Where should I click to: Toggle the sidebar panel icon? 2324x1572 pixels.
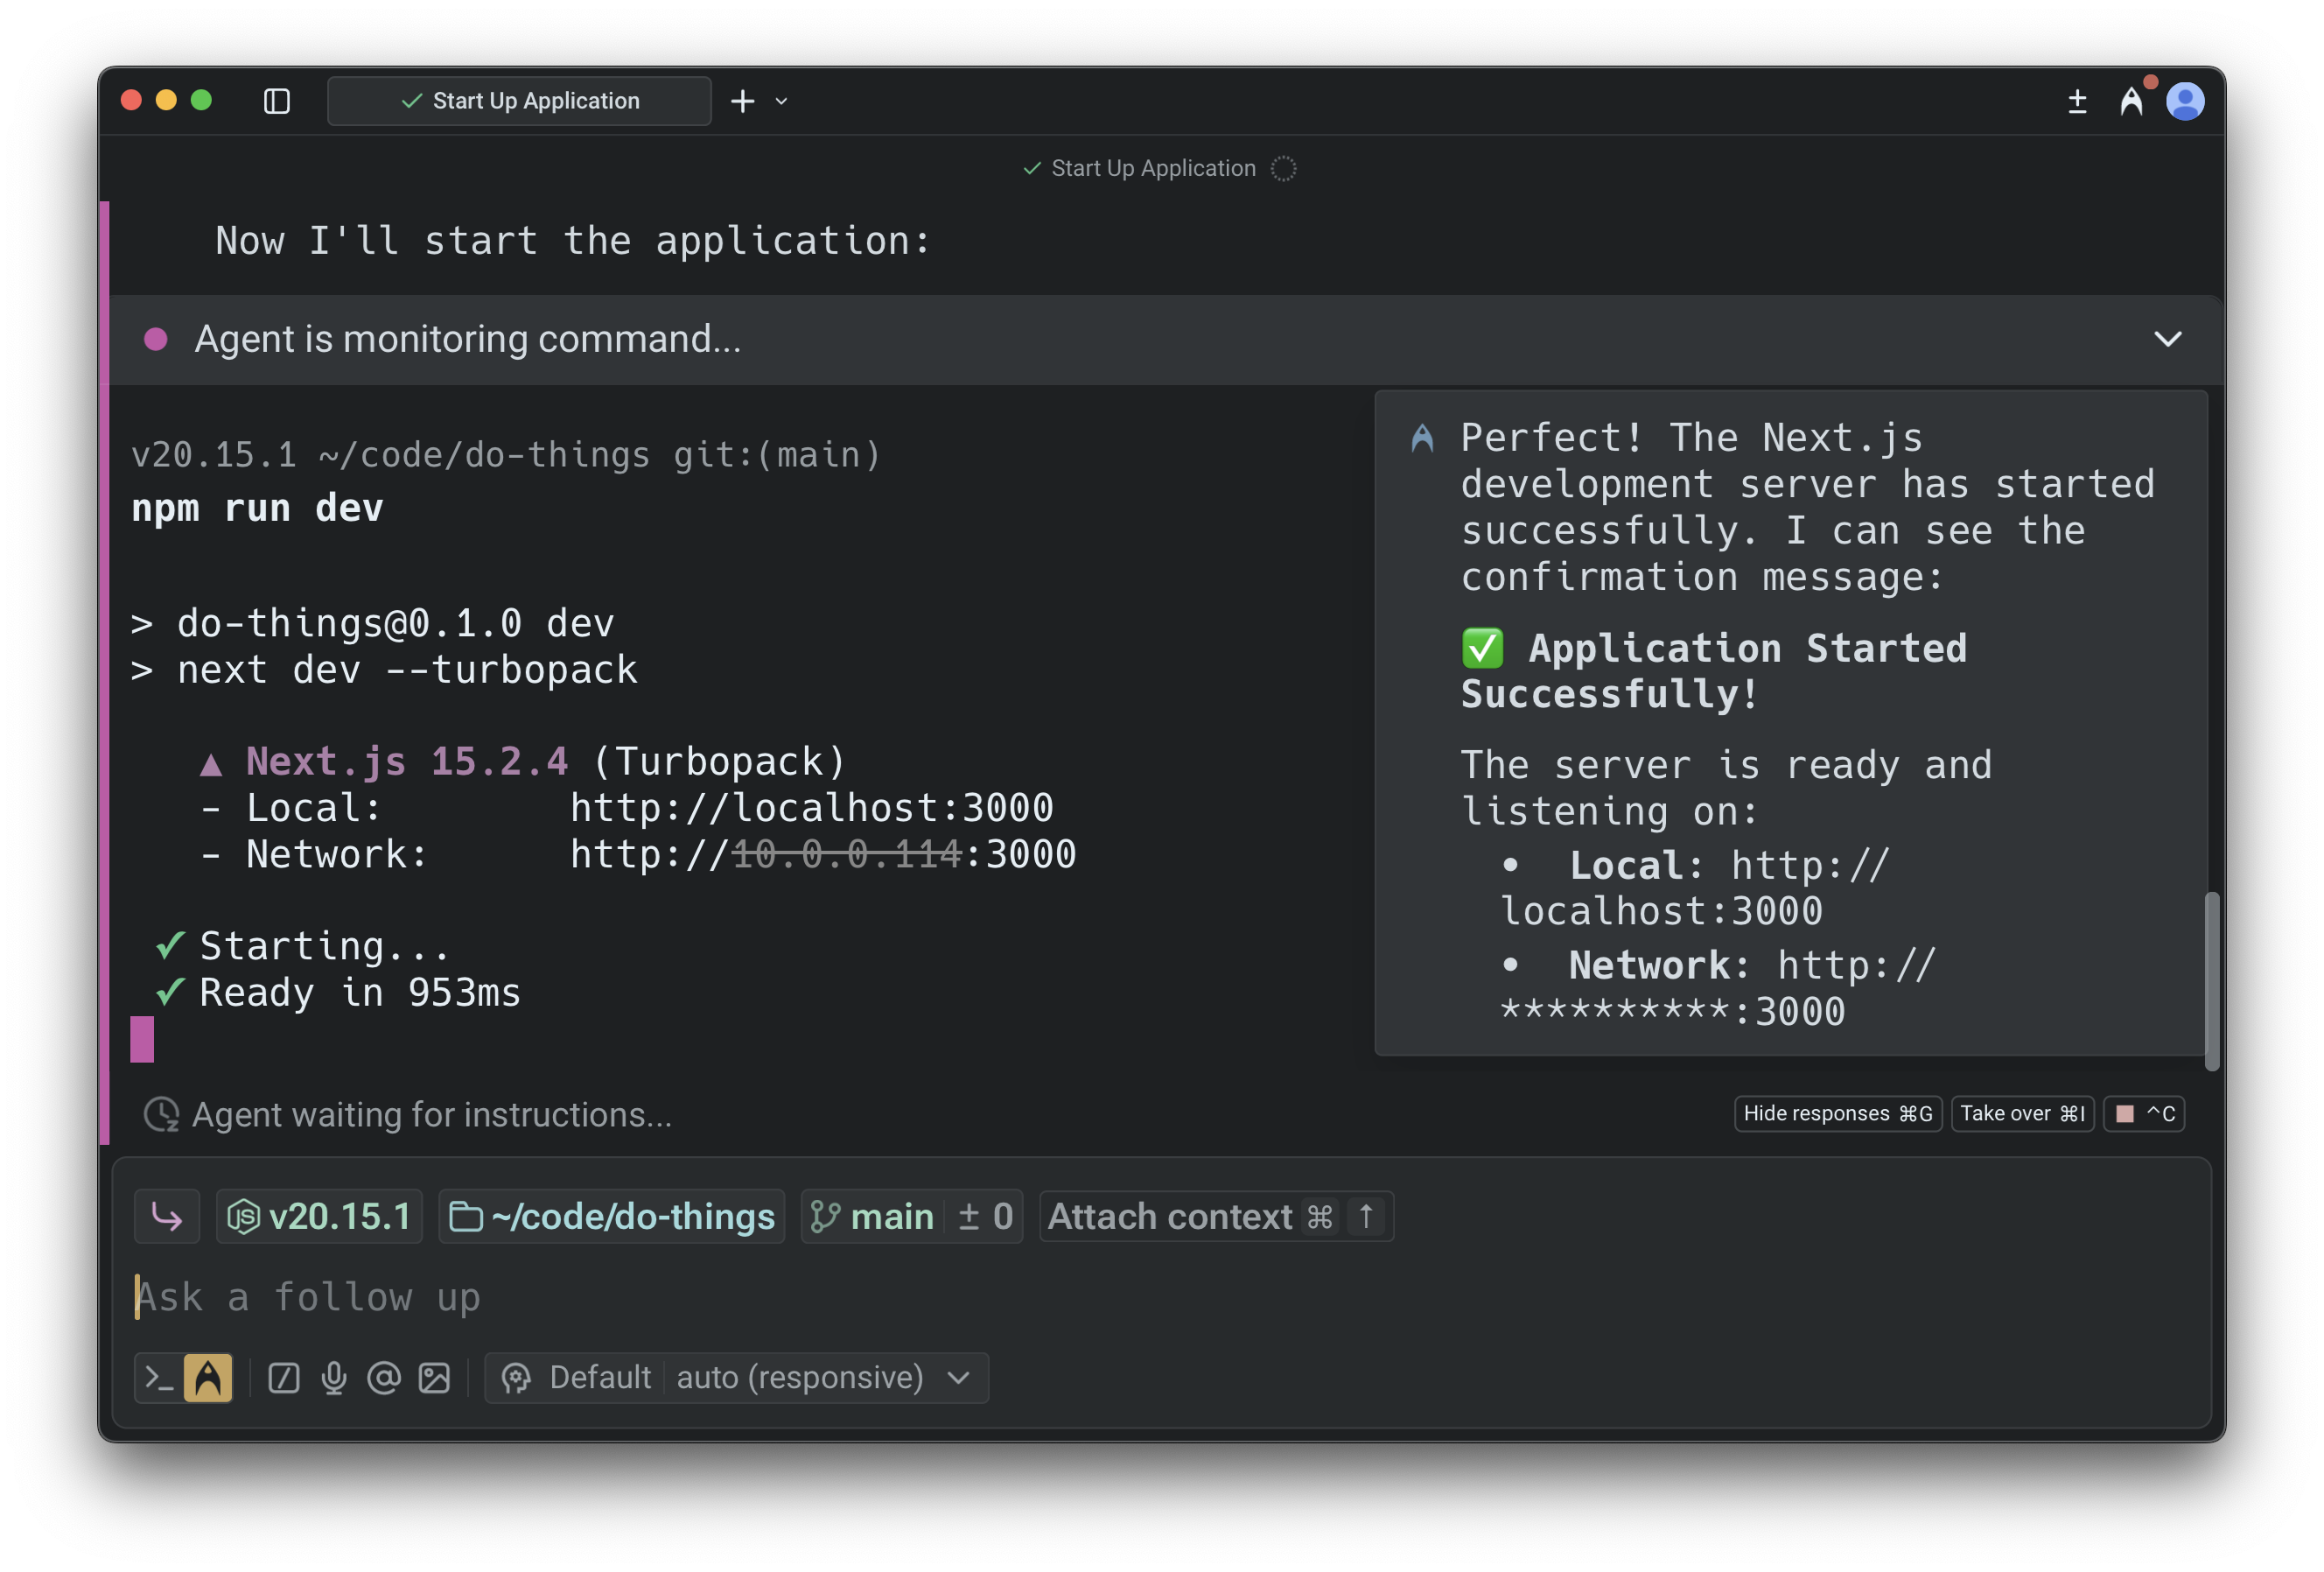click(277, 101)
